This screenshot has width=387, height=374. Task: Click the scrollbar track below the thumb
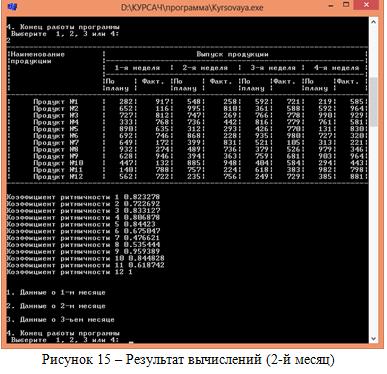click(x=373, y=230)
